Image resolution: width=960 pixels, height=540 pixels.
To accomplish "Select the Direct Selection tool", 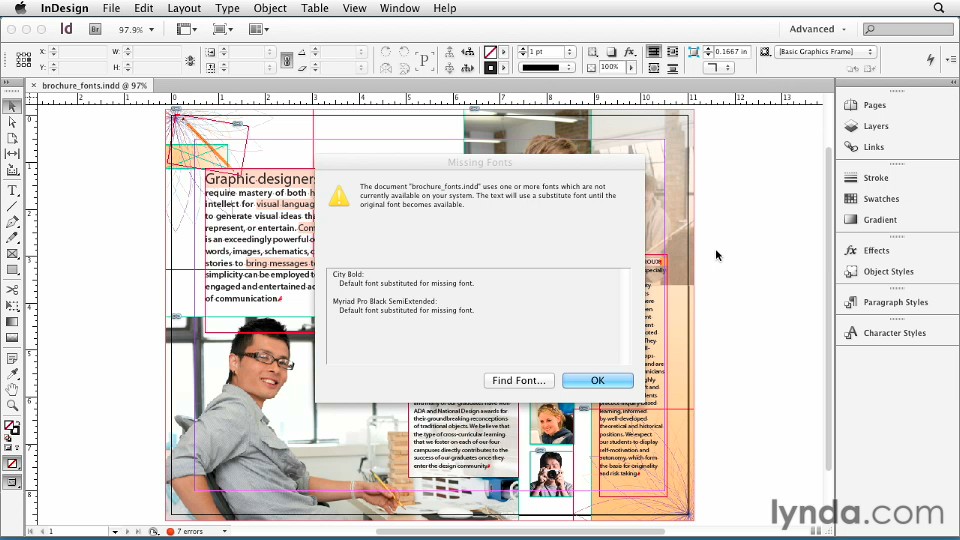I will (12, 122).
